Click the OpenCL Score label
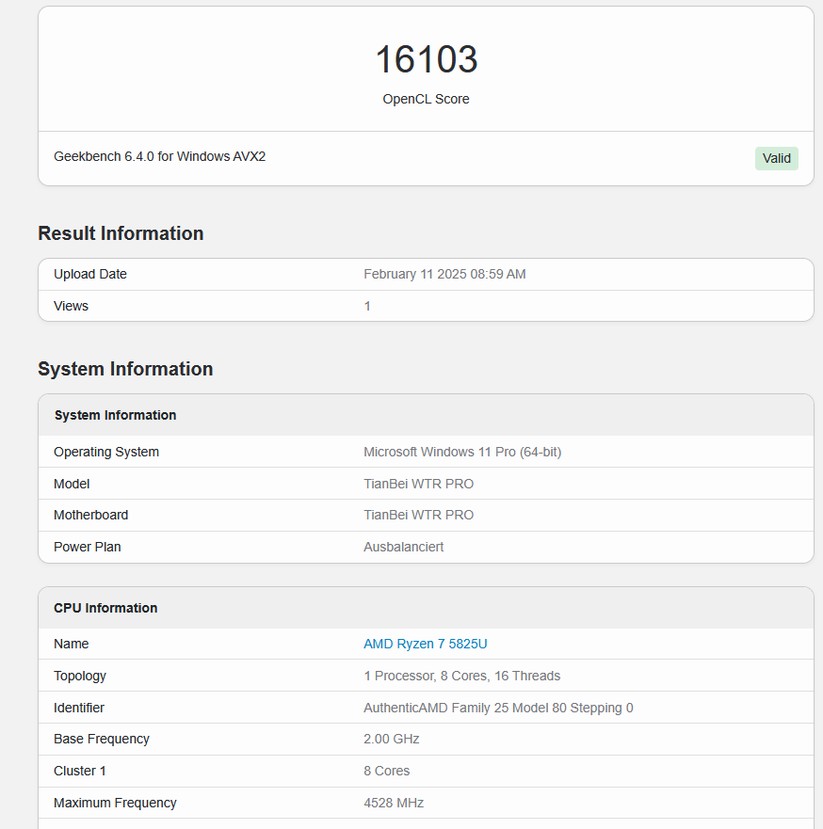Viewport: 823px width, 829px height. pos(426,99)
